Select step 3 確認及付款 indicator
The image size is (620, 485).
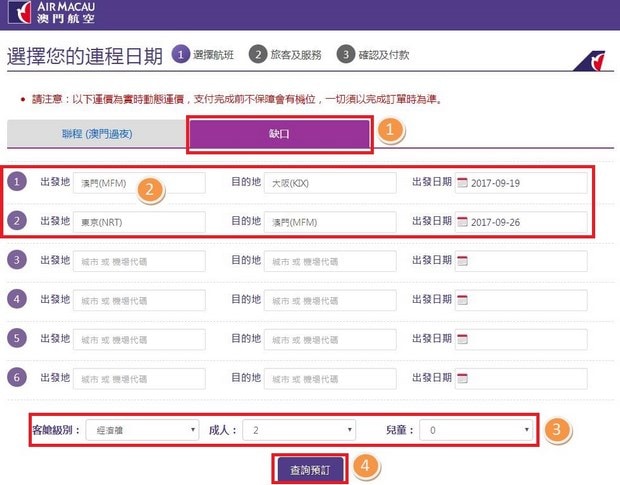[373, 55]
